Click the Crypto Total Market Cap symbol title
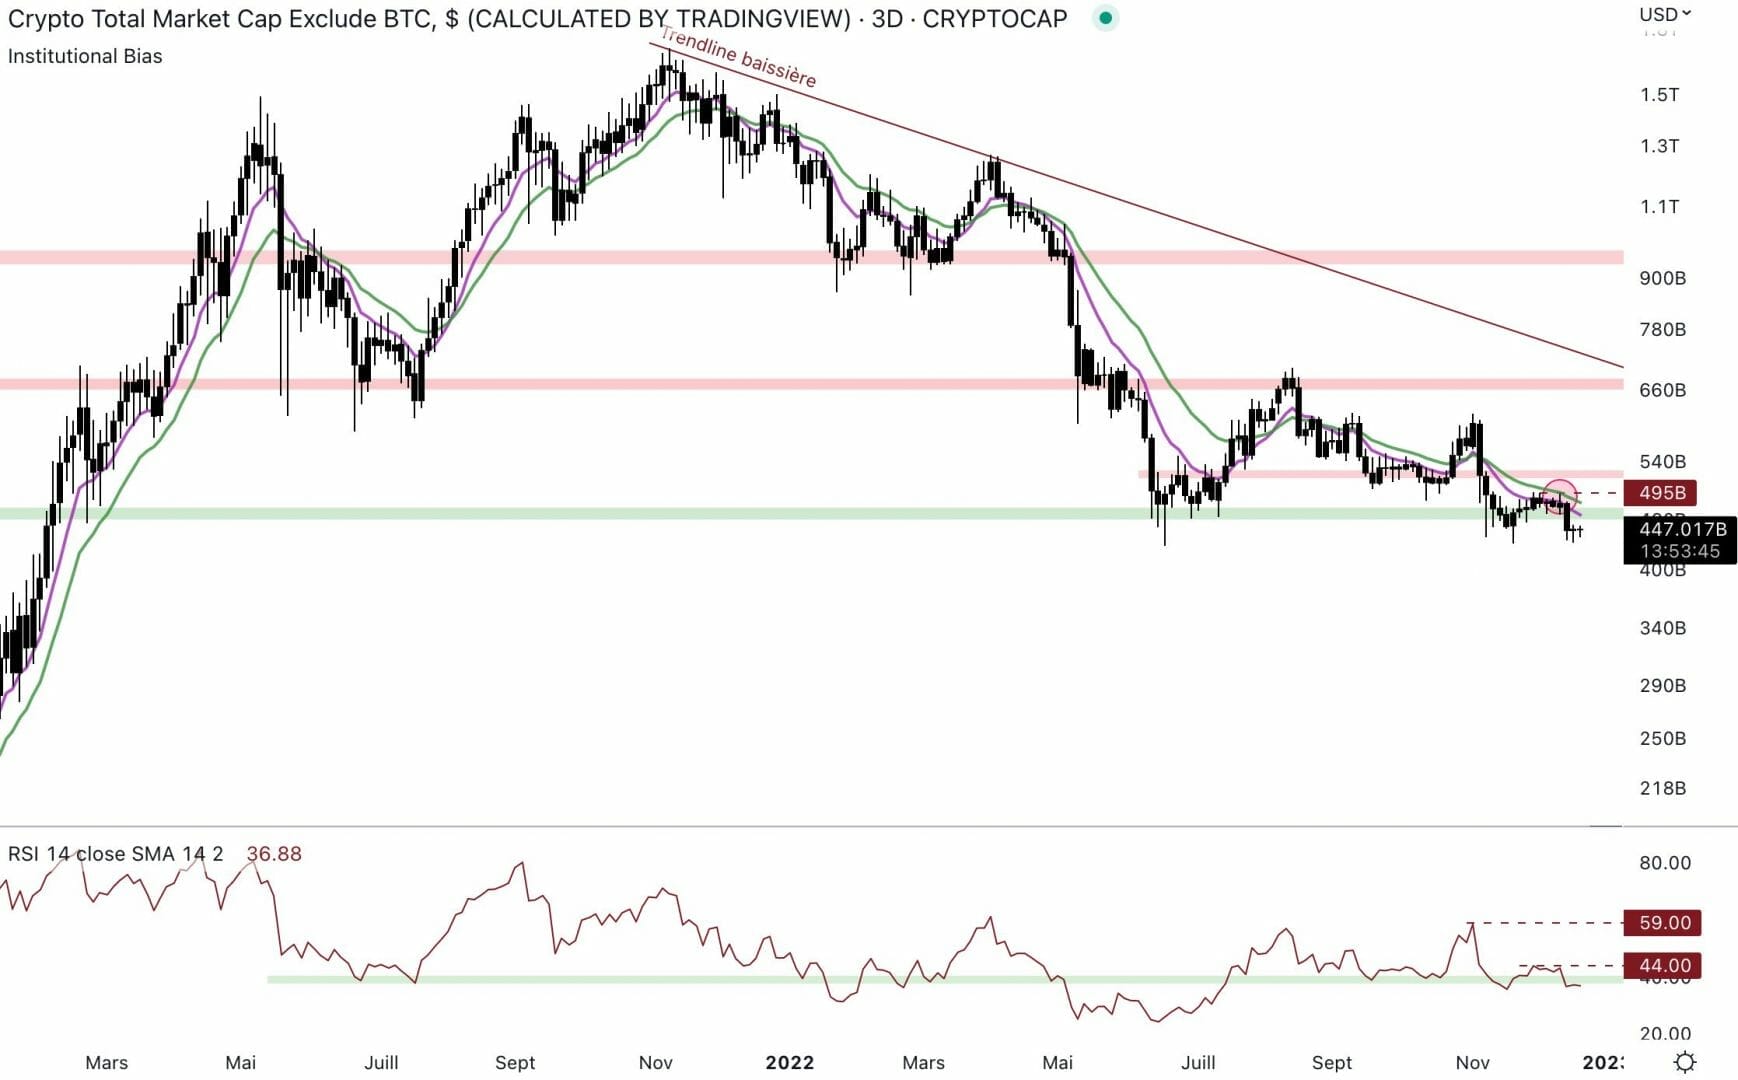 click(x=537, y=19)
